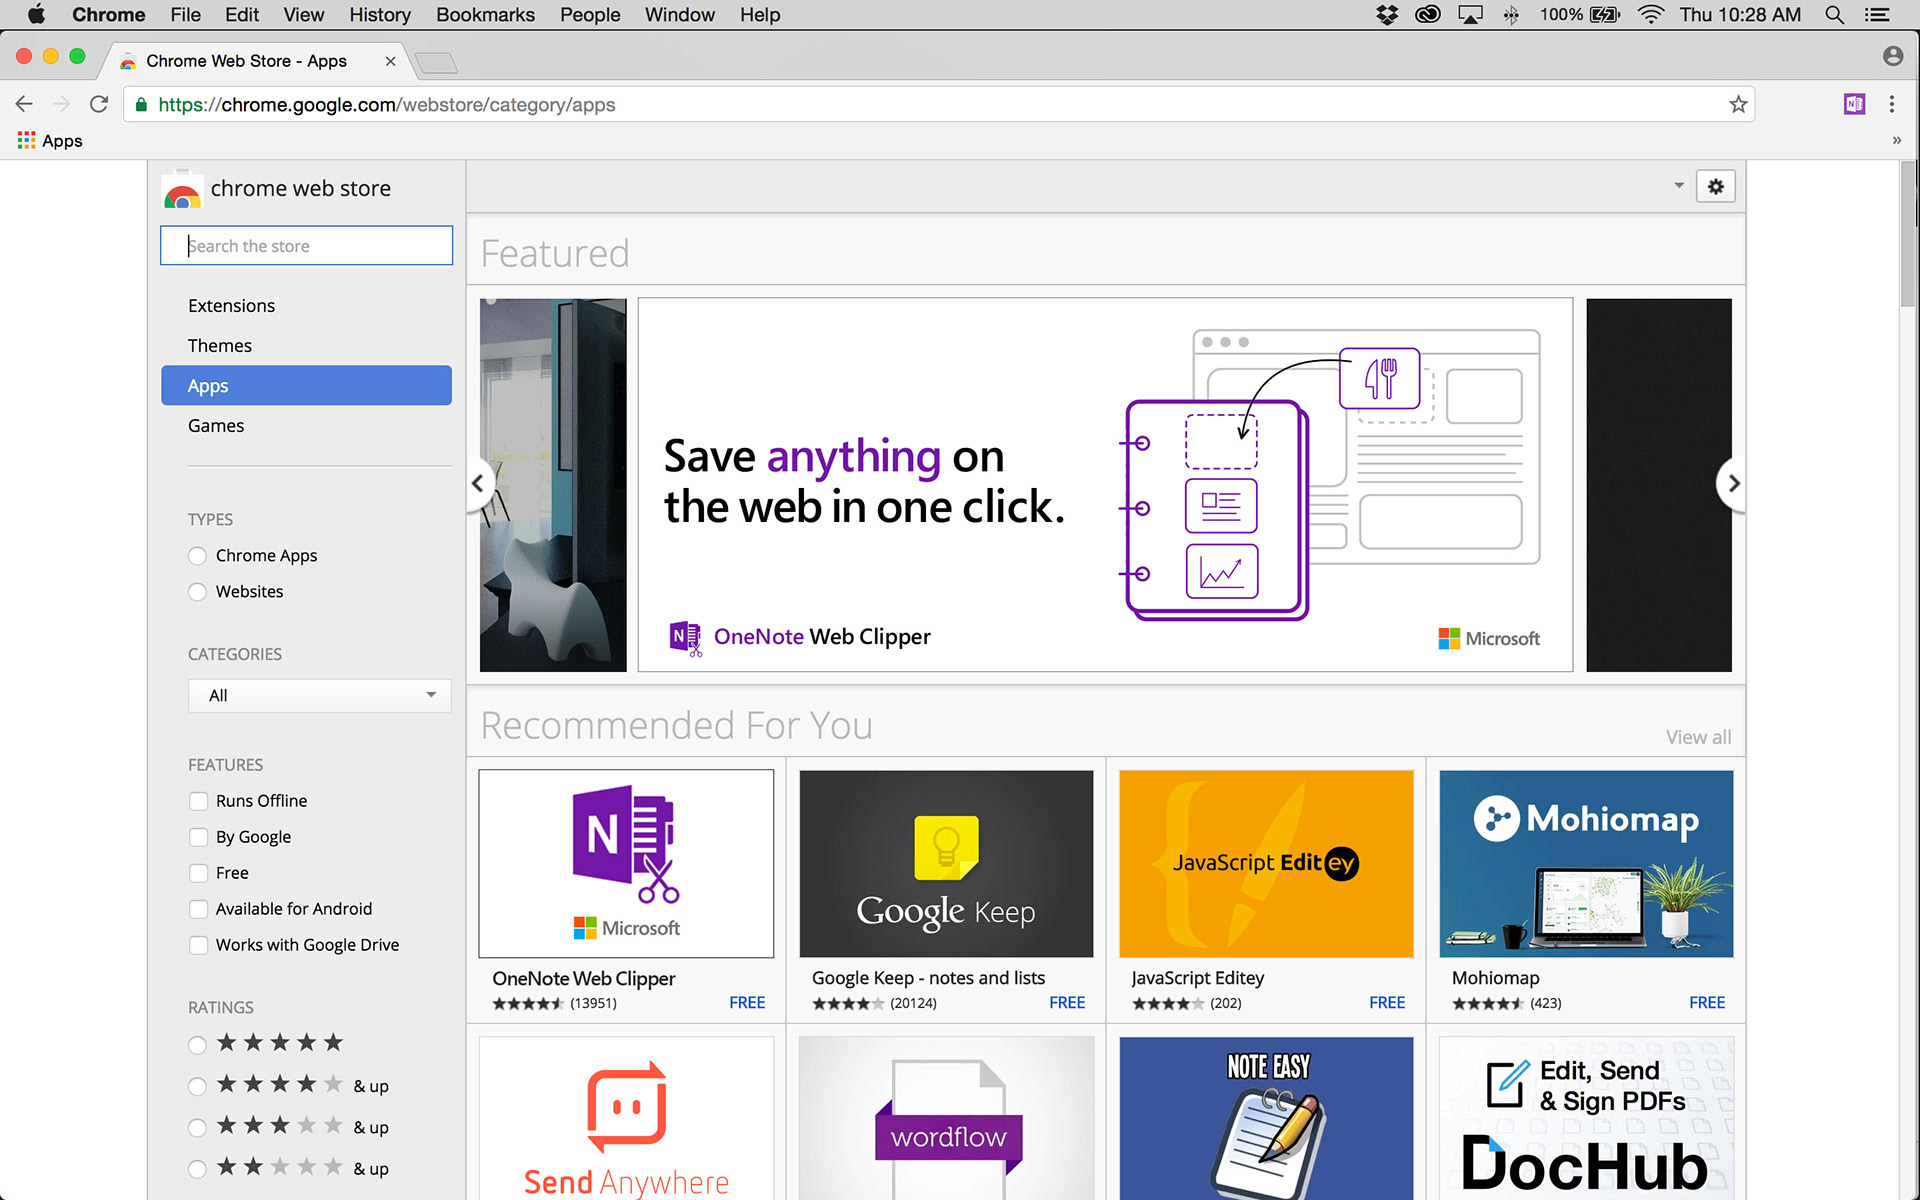Click the View all link
Screen dimensions: 1920x1200
(x=1697, y=737)
